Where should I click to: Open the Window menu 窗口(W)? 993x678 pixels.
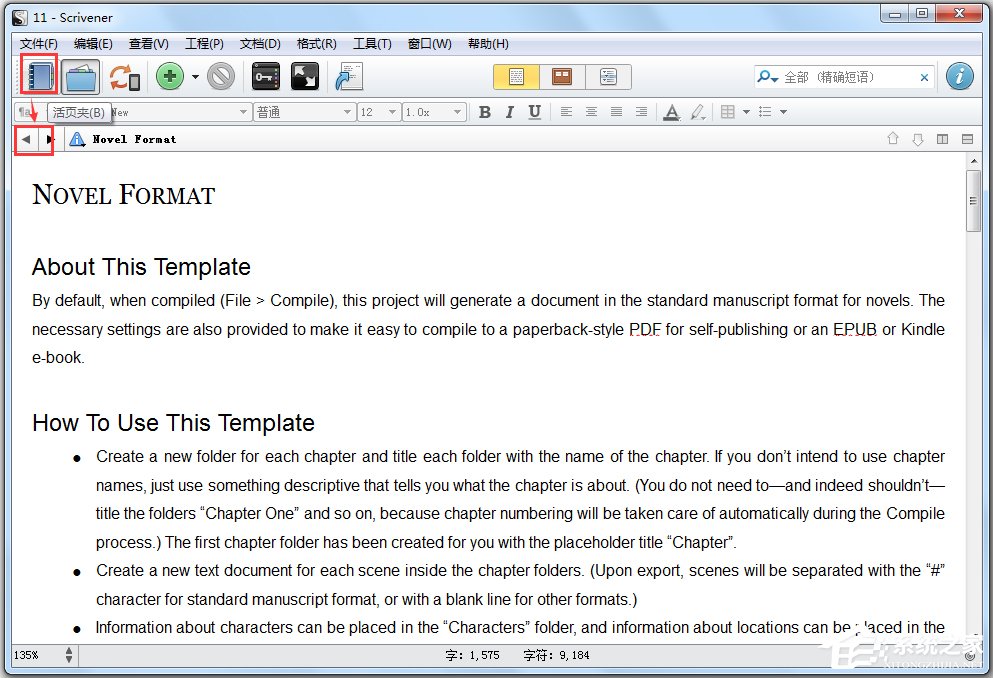pos(429,44)
